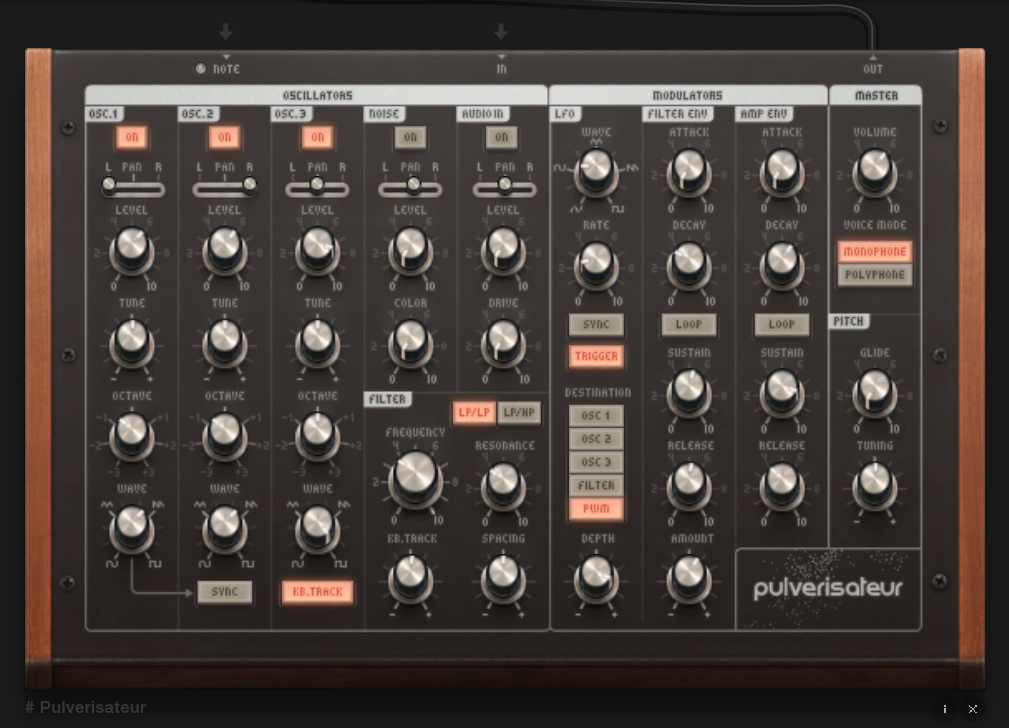This screenshot has height=728, width=1009.
Task: Click Filter Spacing knob
Action: click(x=503, y=578)
